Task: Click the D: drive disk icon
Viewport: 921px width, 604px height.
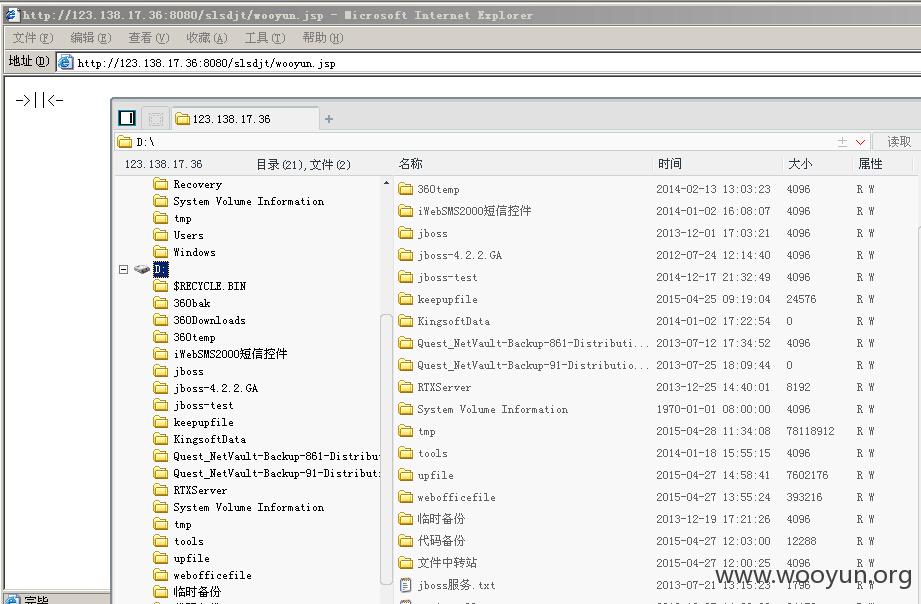Action: 142,269
